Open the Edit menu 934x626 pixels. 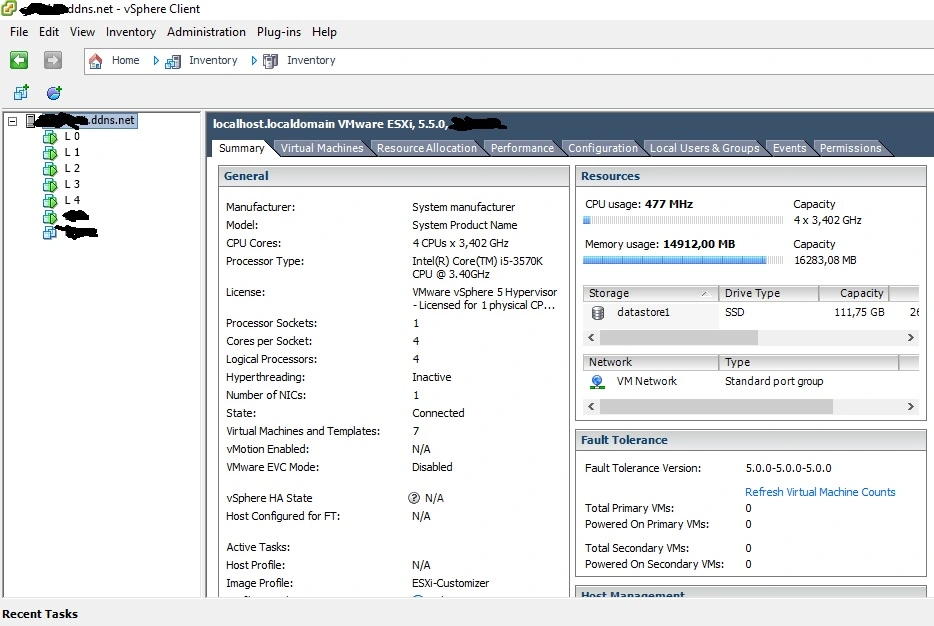(x=49, y=32)
